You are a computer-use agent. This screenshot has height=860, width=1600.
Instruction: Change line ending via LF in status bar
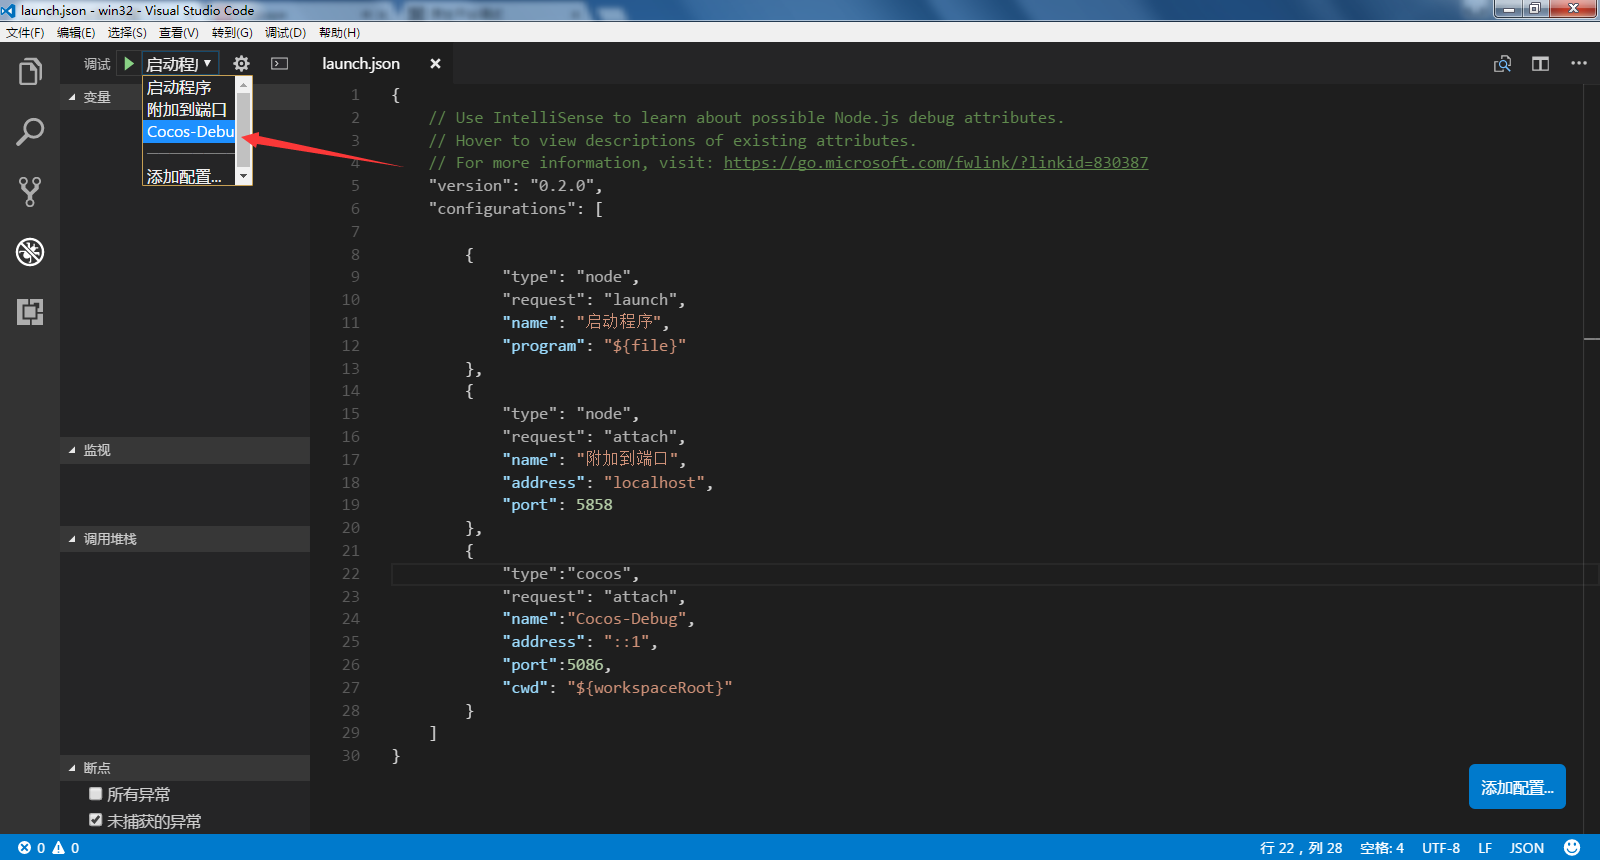point(1485,848)
